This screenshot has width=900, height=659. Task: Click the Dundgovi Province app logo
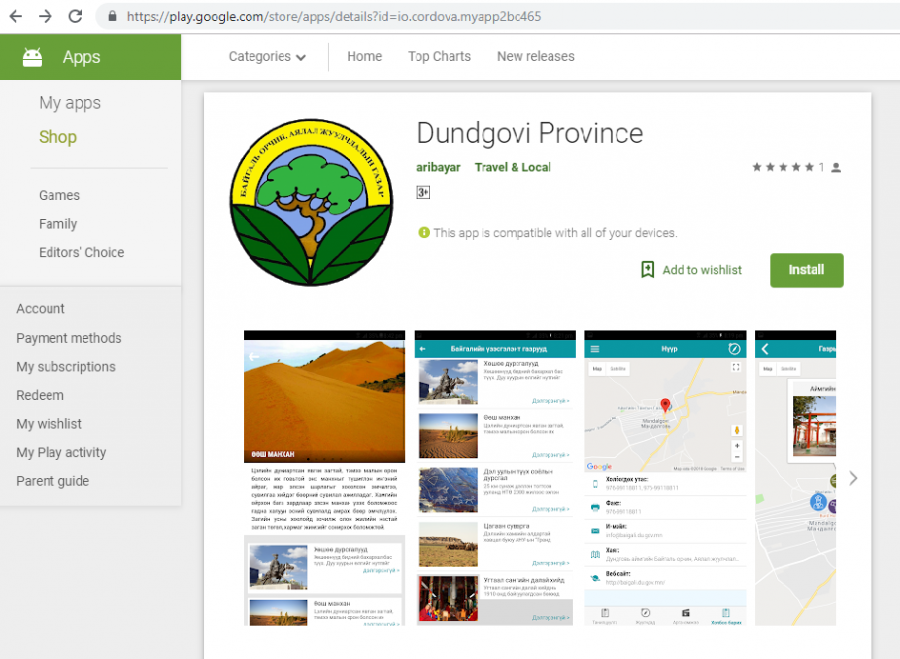point(311,202)
